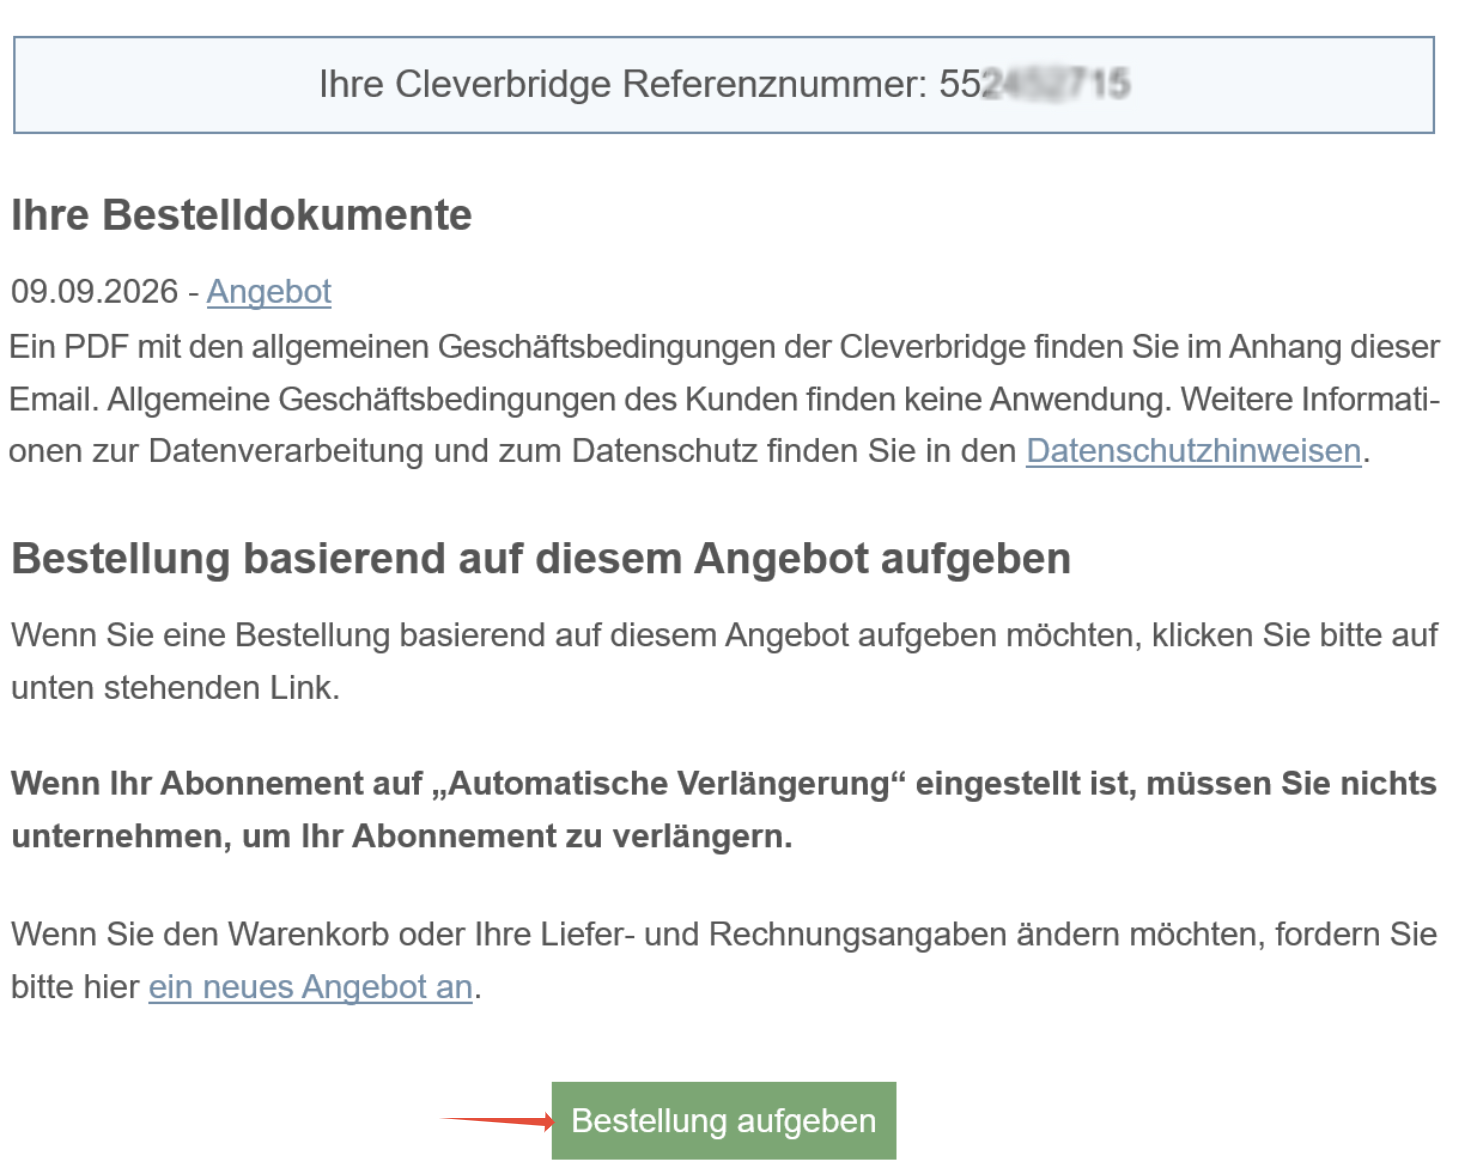
Task: Follow the 'ein neues Angebot an' link
Action: pyautogui.click(x=311, y=987)
